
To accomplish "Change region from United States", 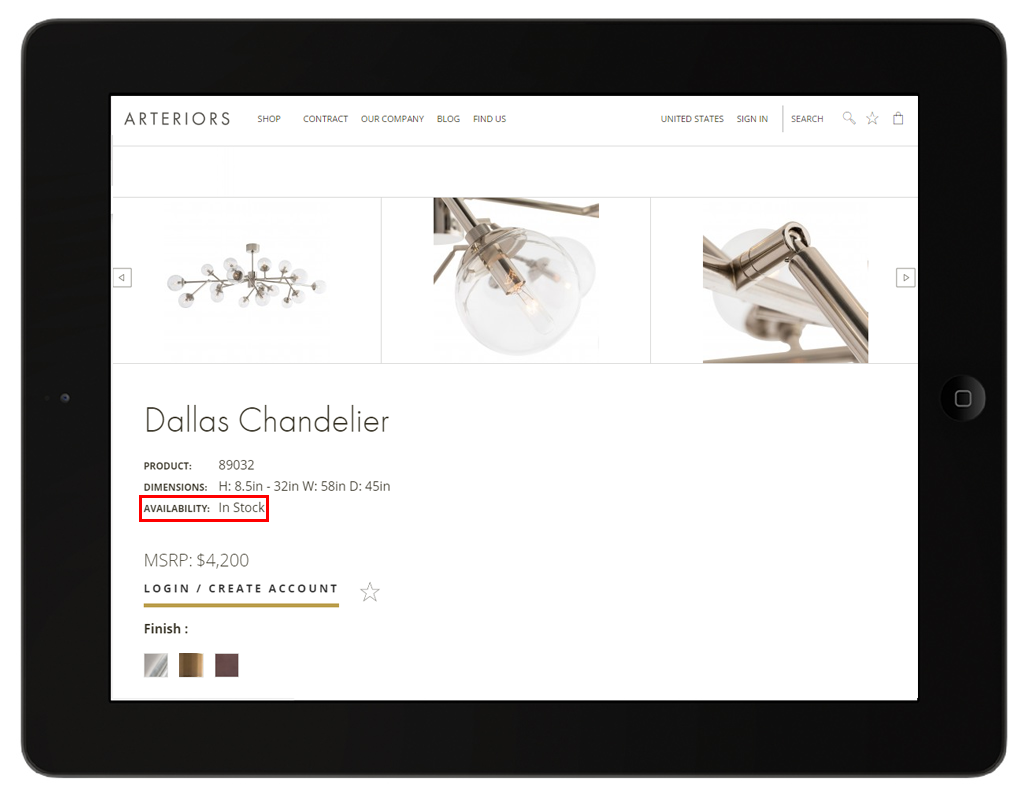I will [692, 119].
